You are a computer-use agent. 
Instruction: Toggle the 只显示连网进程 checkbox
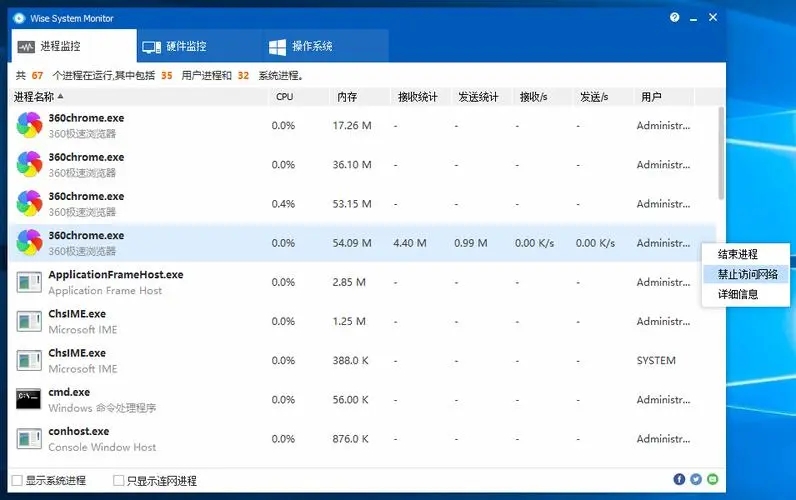(119, 481)
